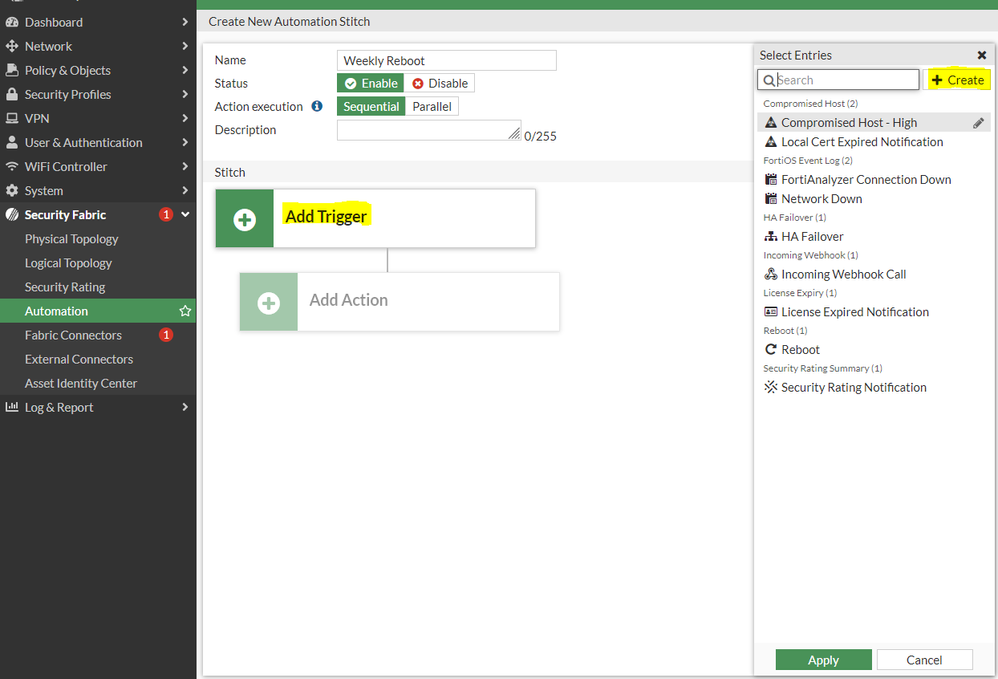Click the WiFi Controller signal icon
Screen dimensions: 998x679
coord(11,166)
